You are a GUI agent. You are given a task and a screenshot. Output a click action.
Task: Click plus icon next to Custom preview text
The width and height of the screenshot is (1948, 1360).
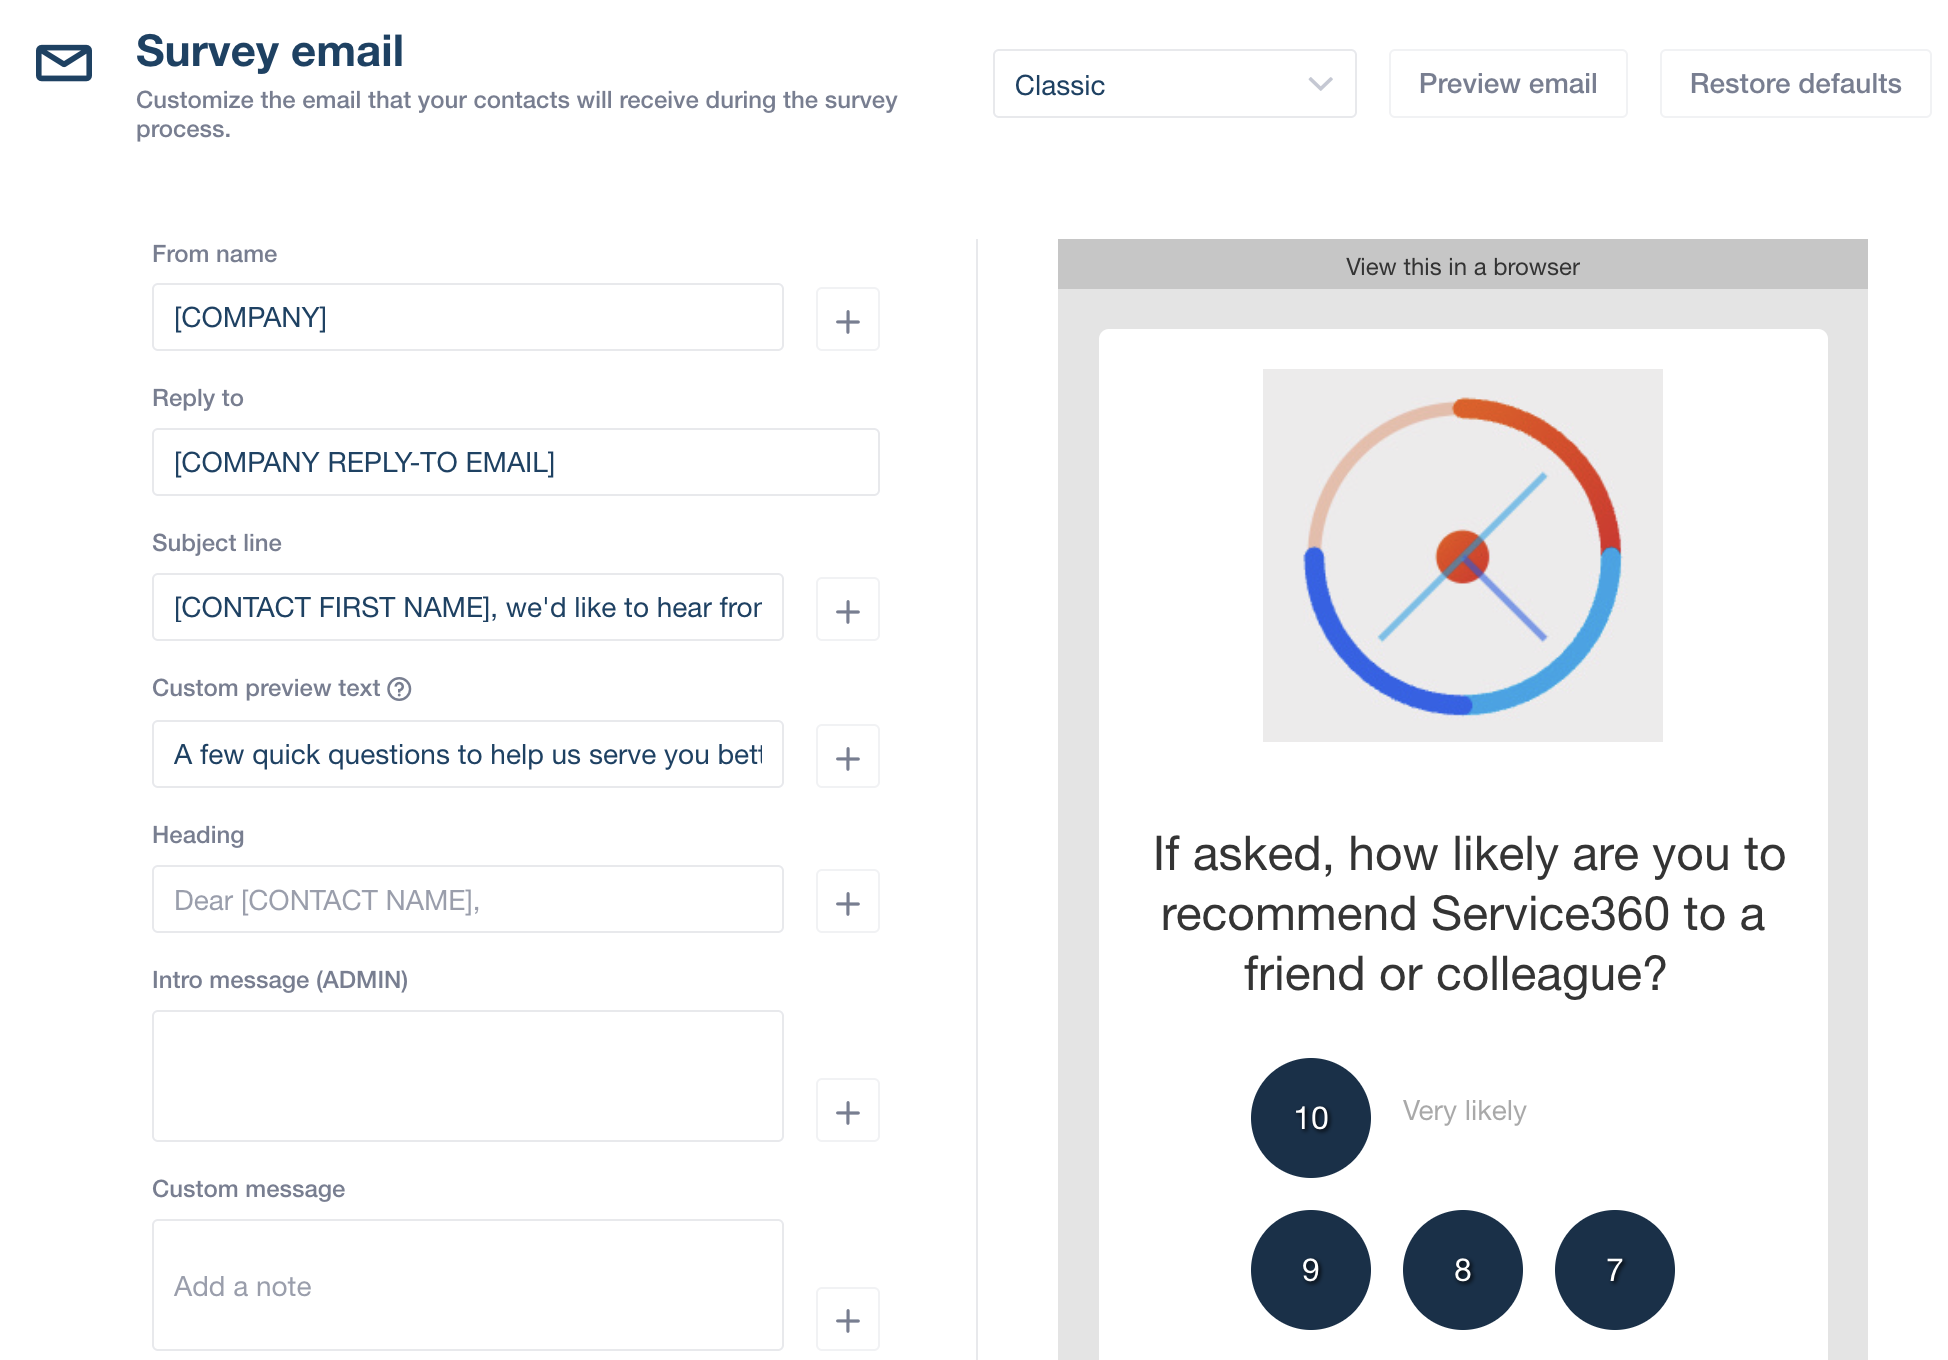tap(847, 757)
